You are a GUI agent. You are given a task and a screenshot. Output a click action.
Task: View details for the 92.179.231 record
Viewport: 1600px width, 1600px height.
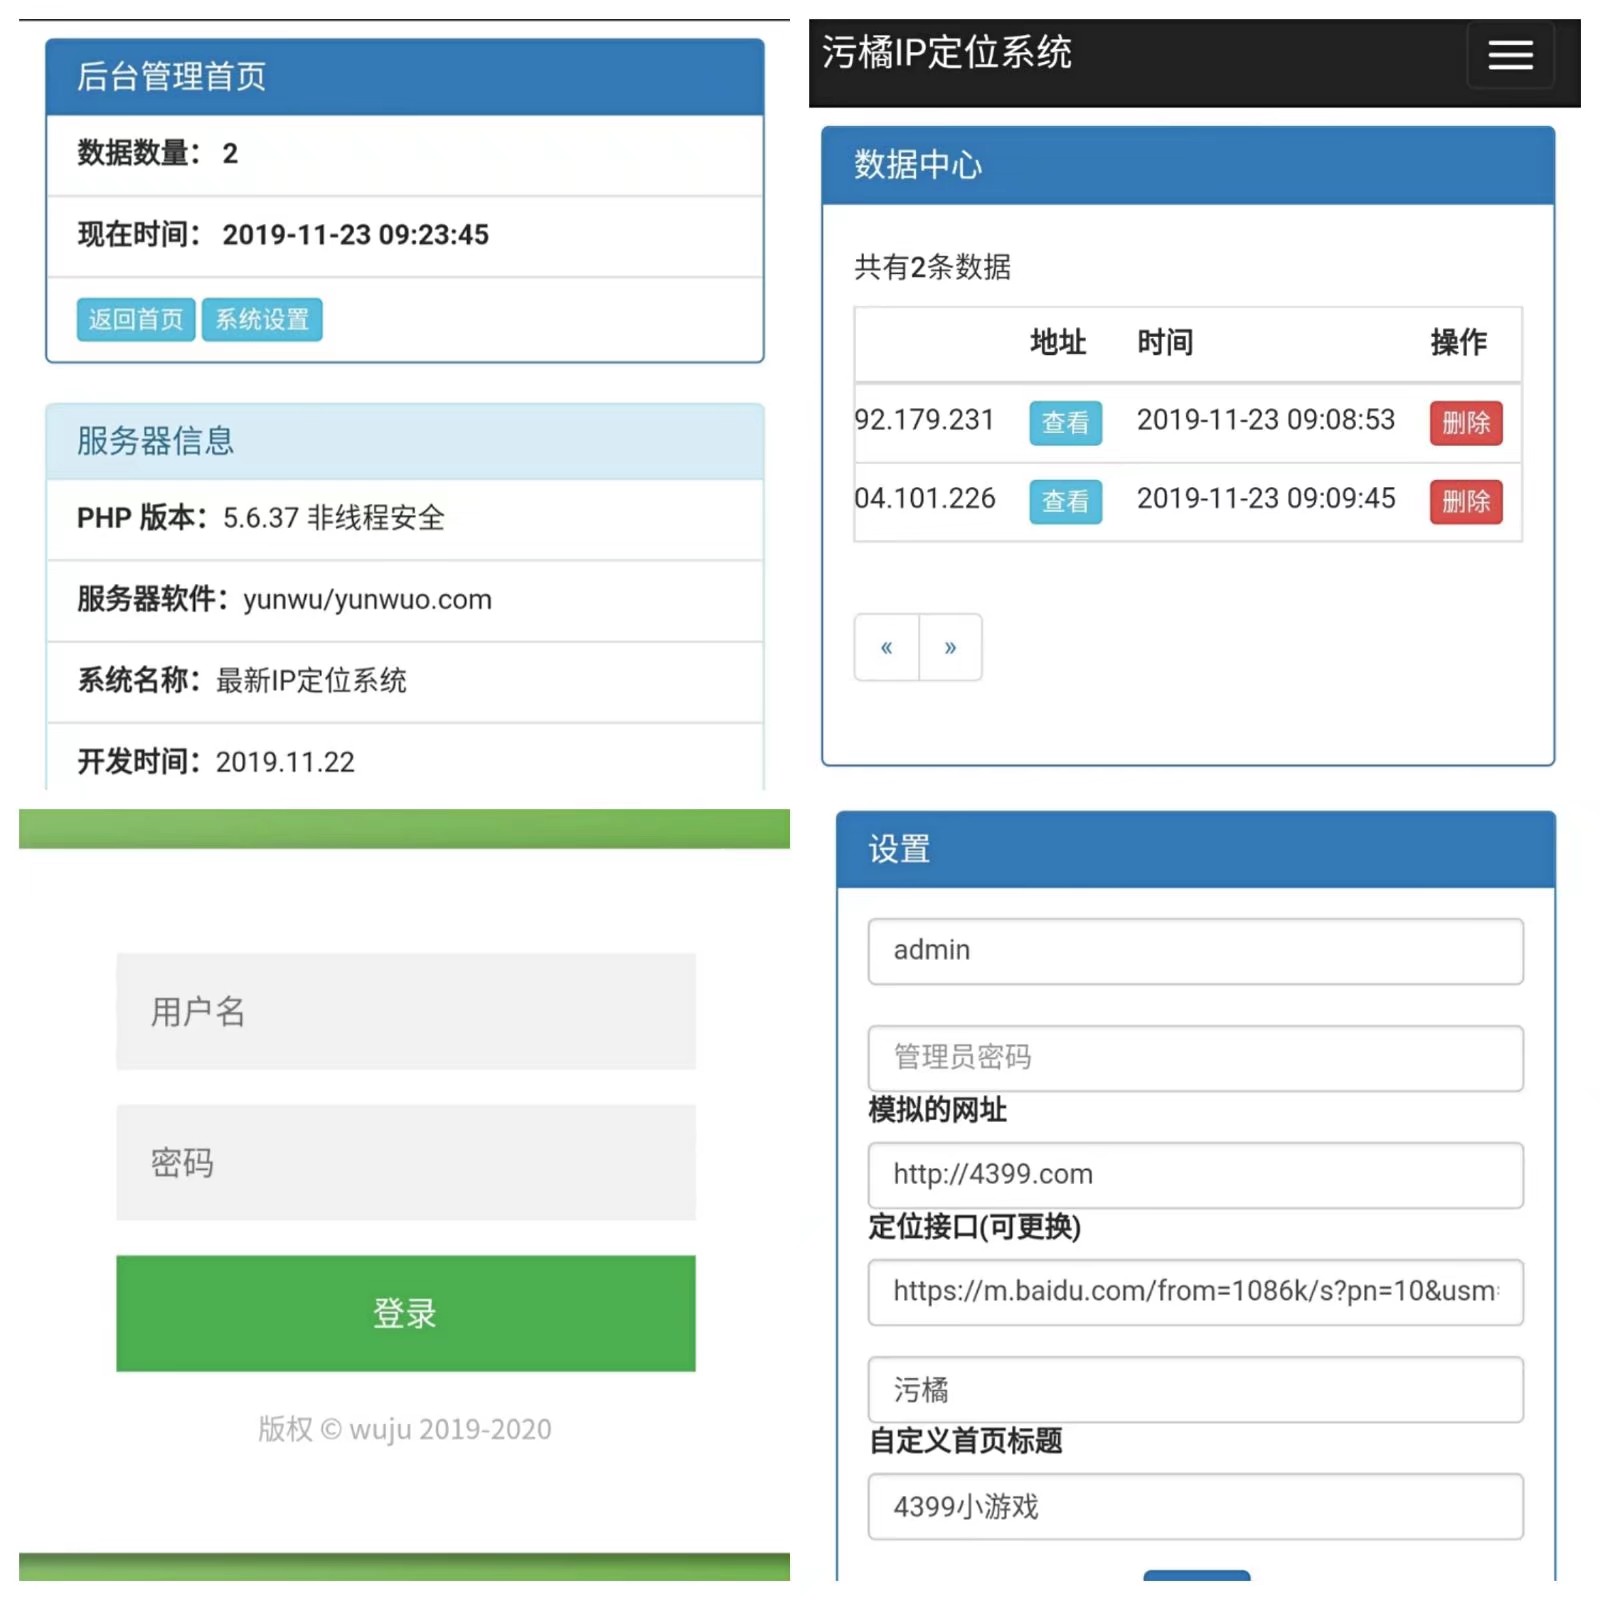(1065, 422)
